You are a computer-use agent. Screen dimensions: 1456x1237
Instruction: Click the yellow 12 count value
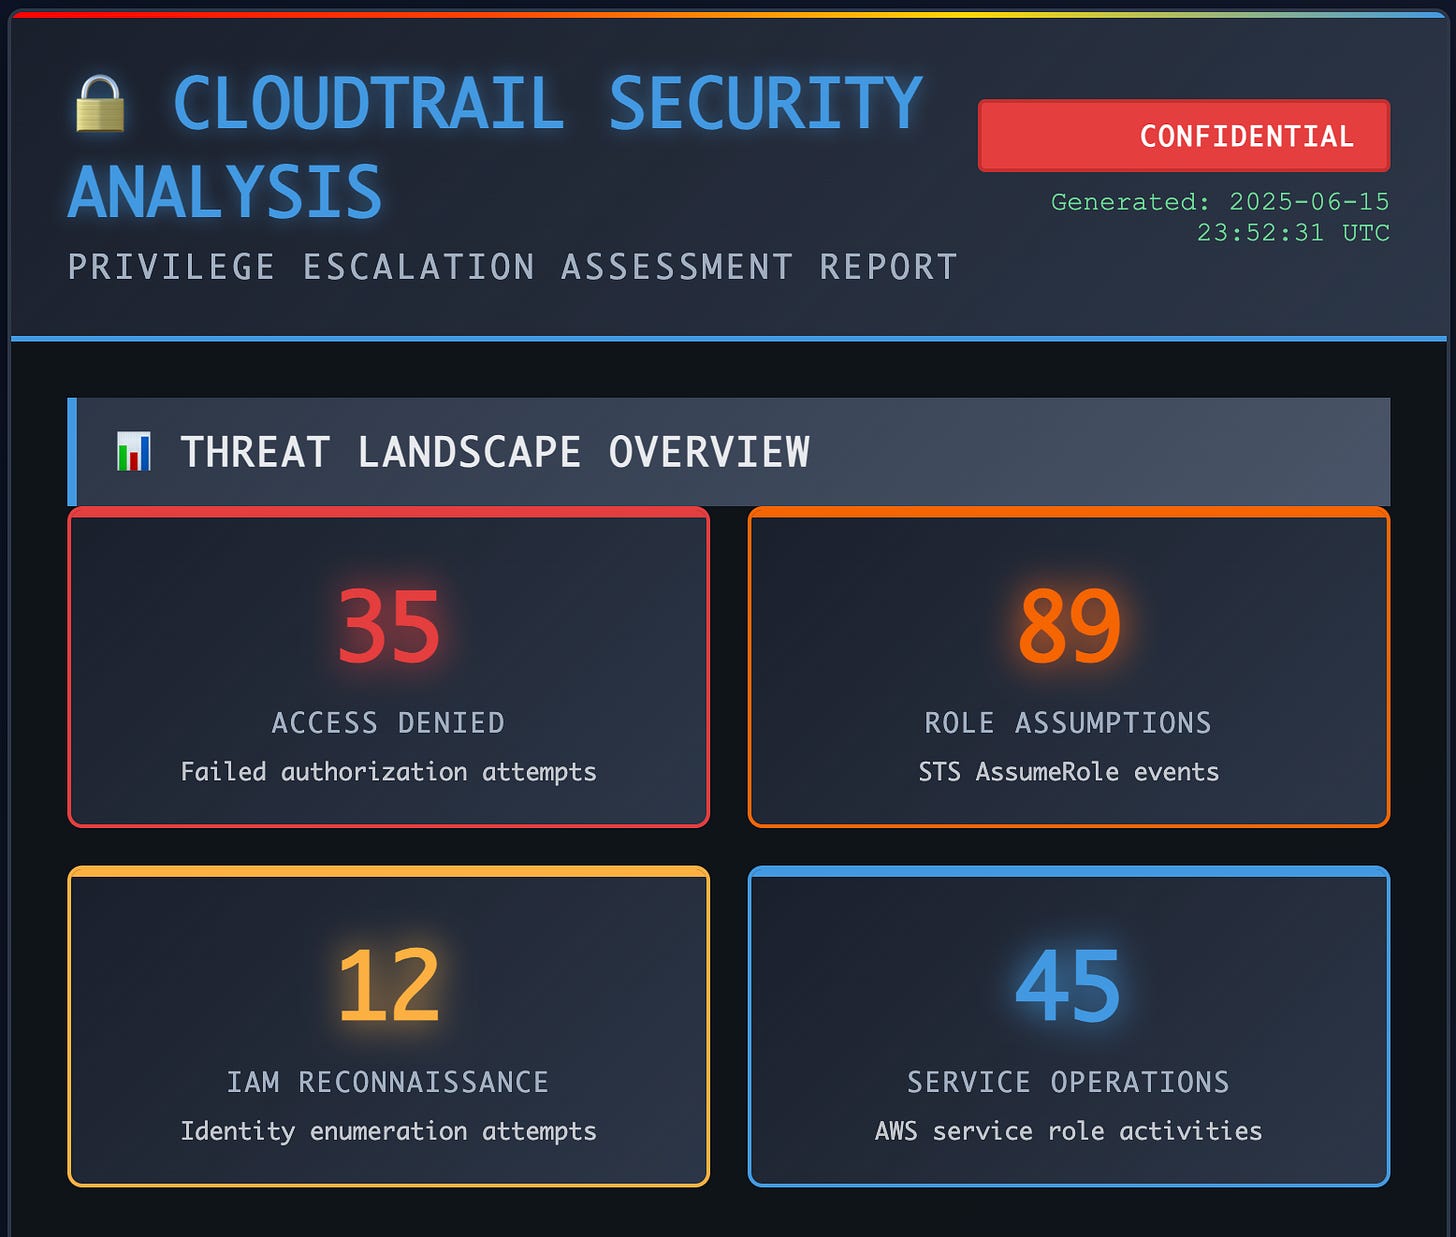tap(389, 987)
